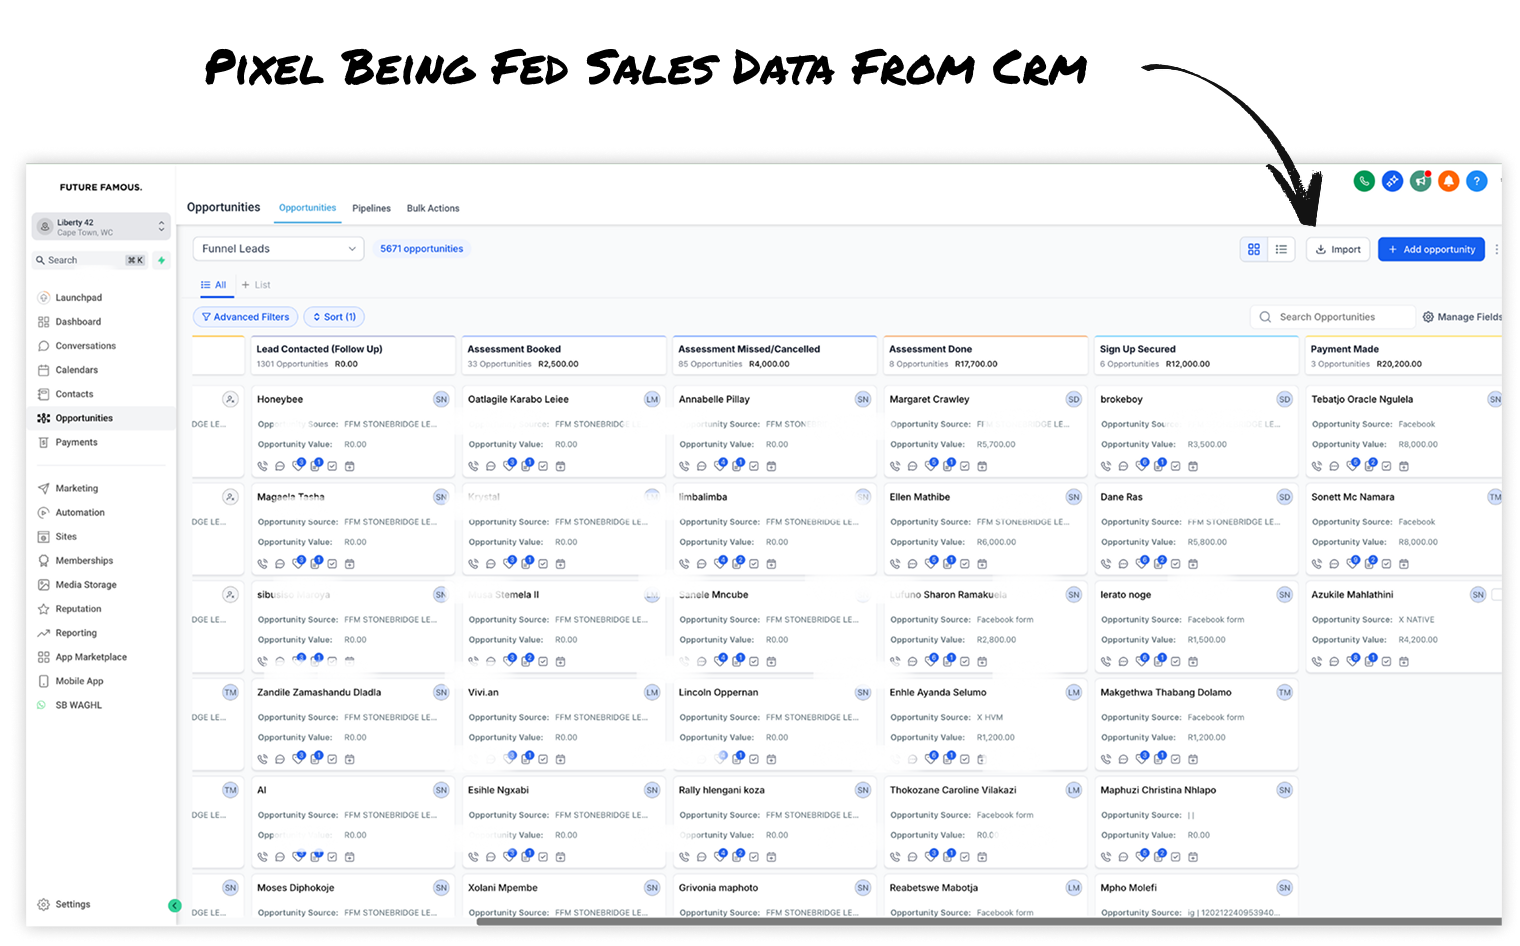Click the blue AI sparkle icon

tap(1392, 181)
